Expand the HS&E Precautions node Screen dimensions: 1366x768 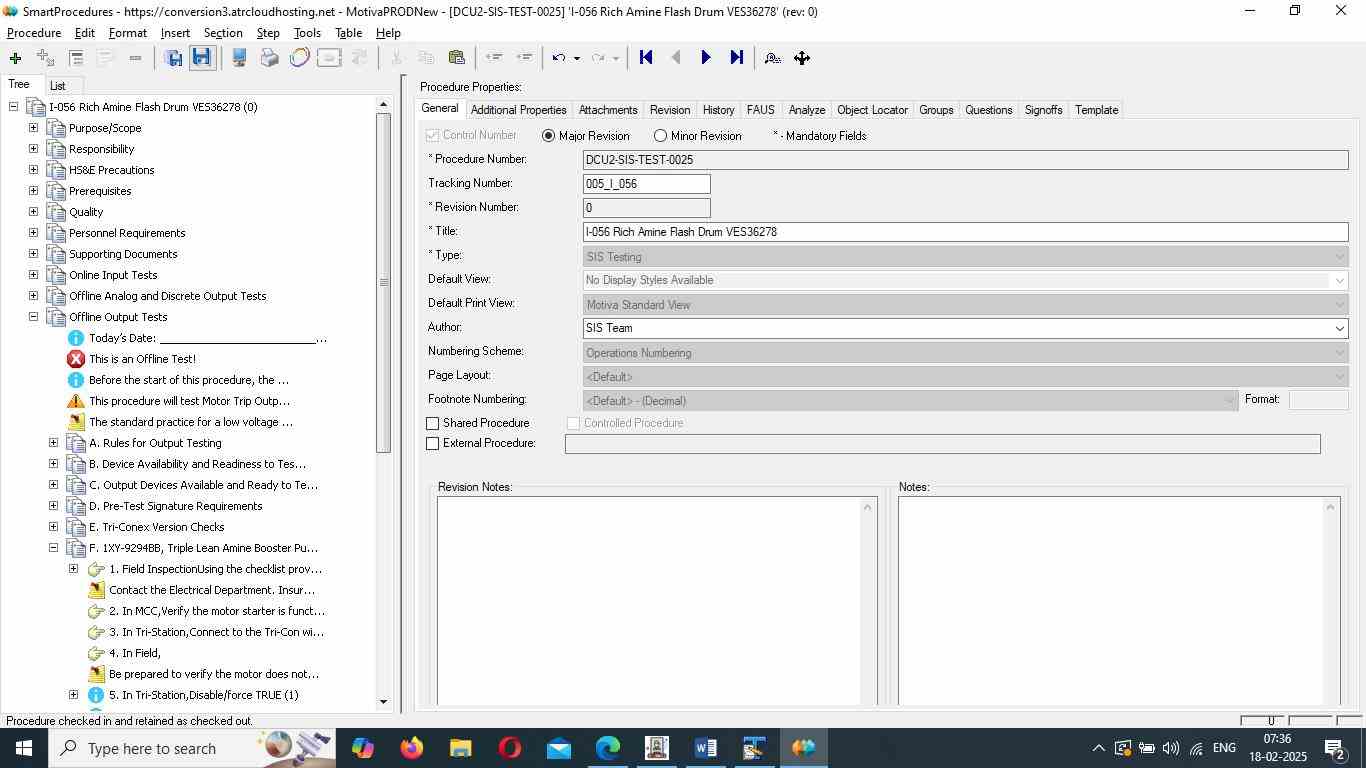(x=33, y=170)
